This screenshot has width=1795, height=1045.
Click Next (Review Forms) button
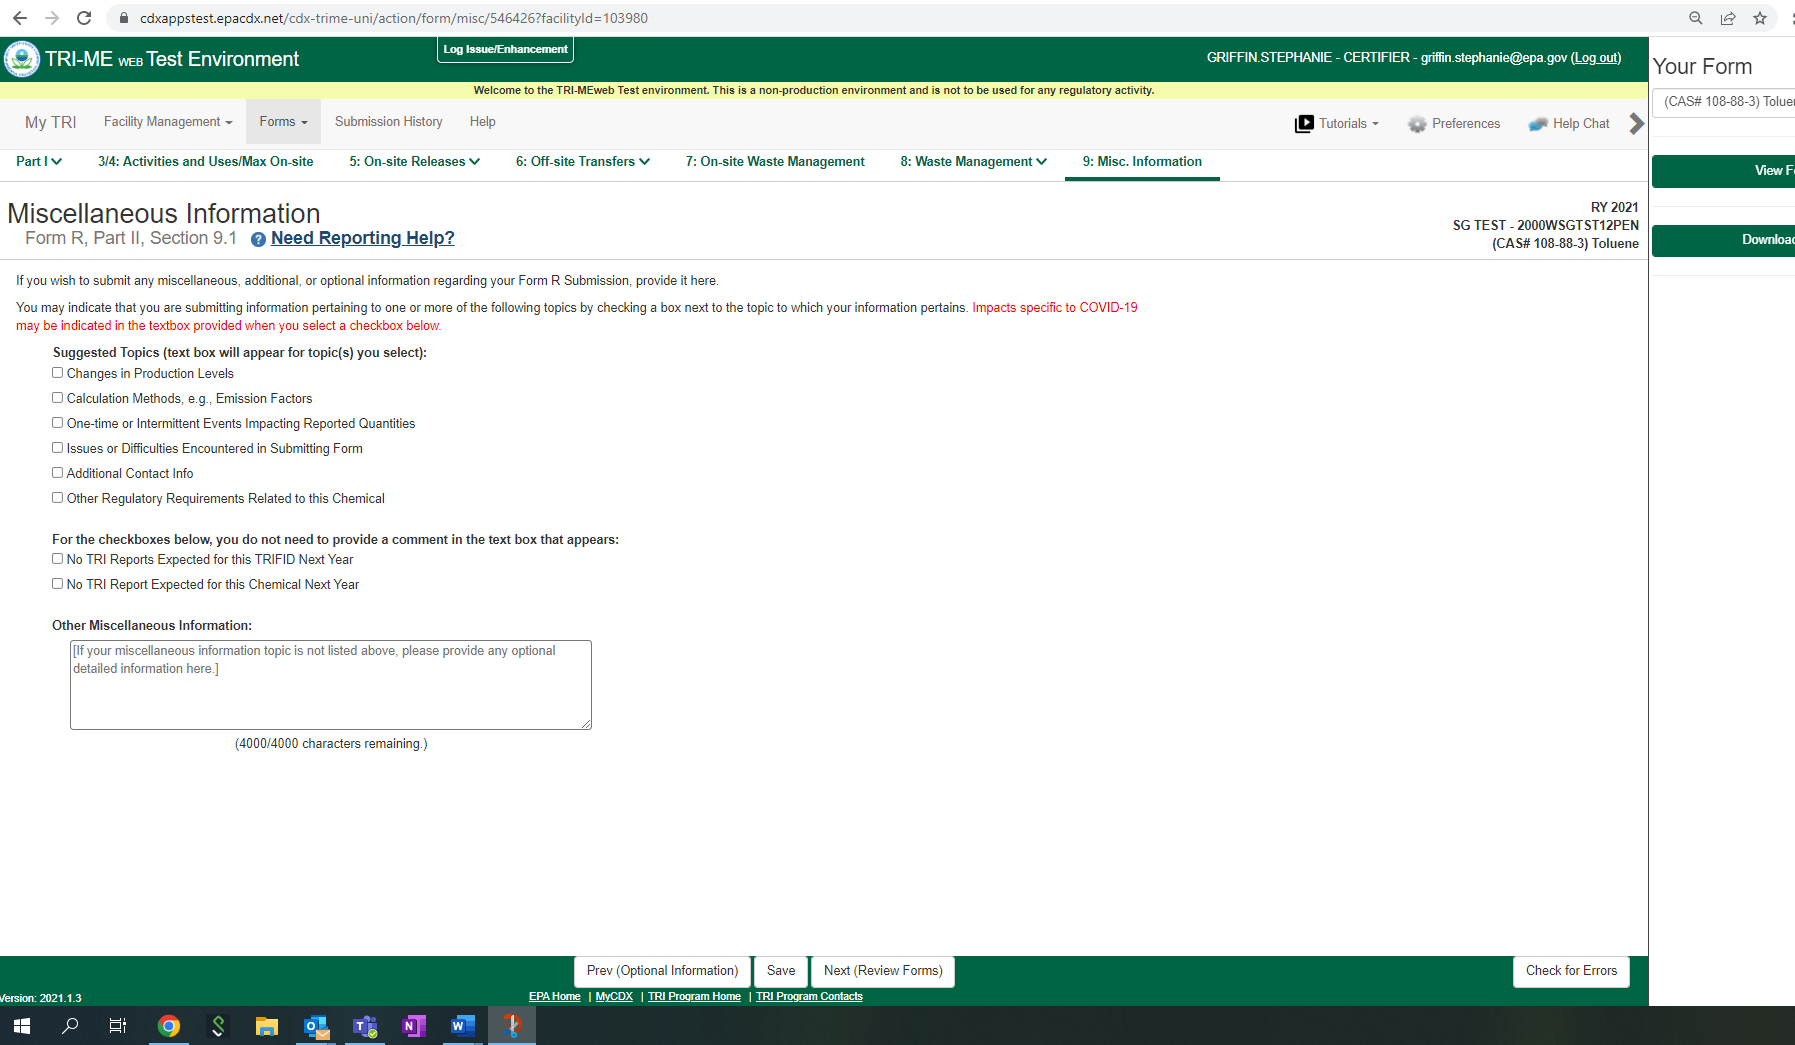(882, 971)
